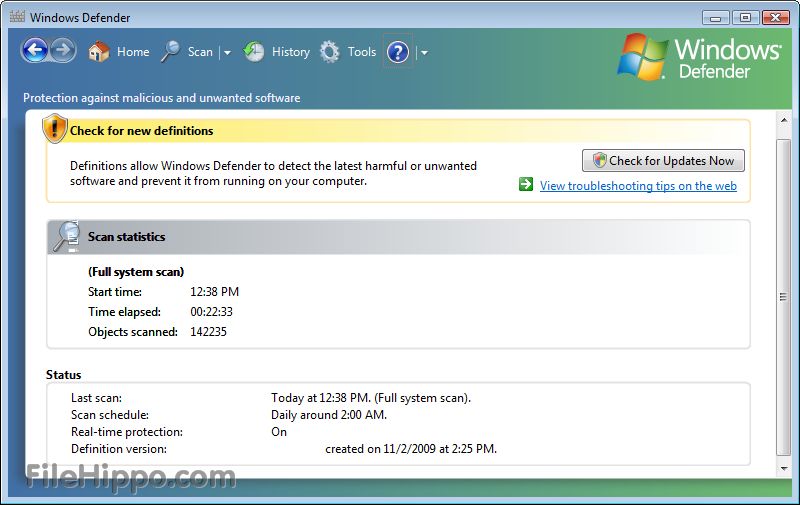
Task: Close the Windows Defender window
Action: (x=776, y=18)
